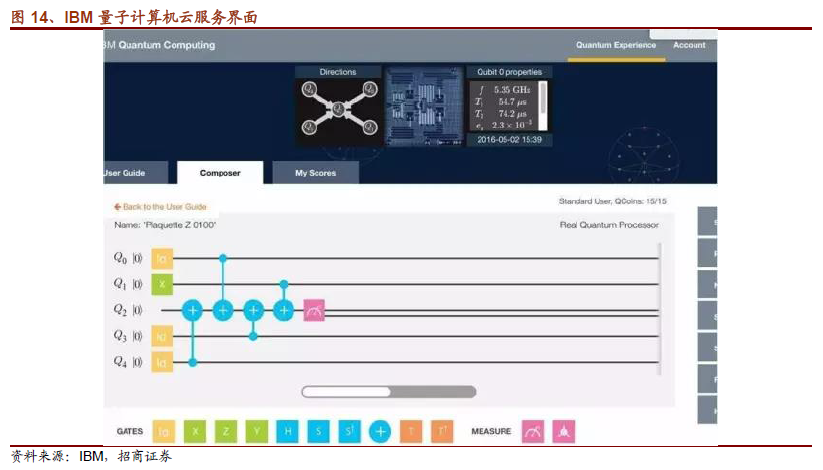Image resolution: width=823 pixels, height=470 pixels.
Task: Select the orange T-dagger gate
Action: point(442,432)
